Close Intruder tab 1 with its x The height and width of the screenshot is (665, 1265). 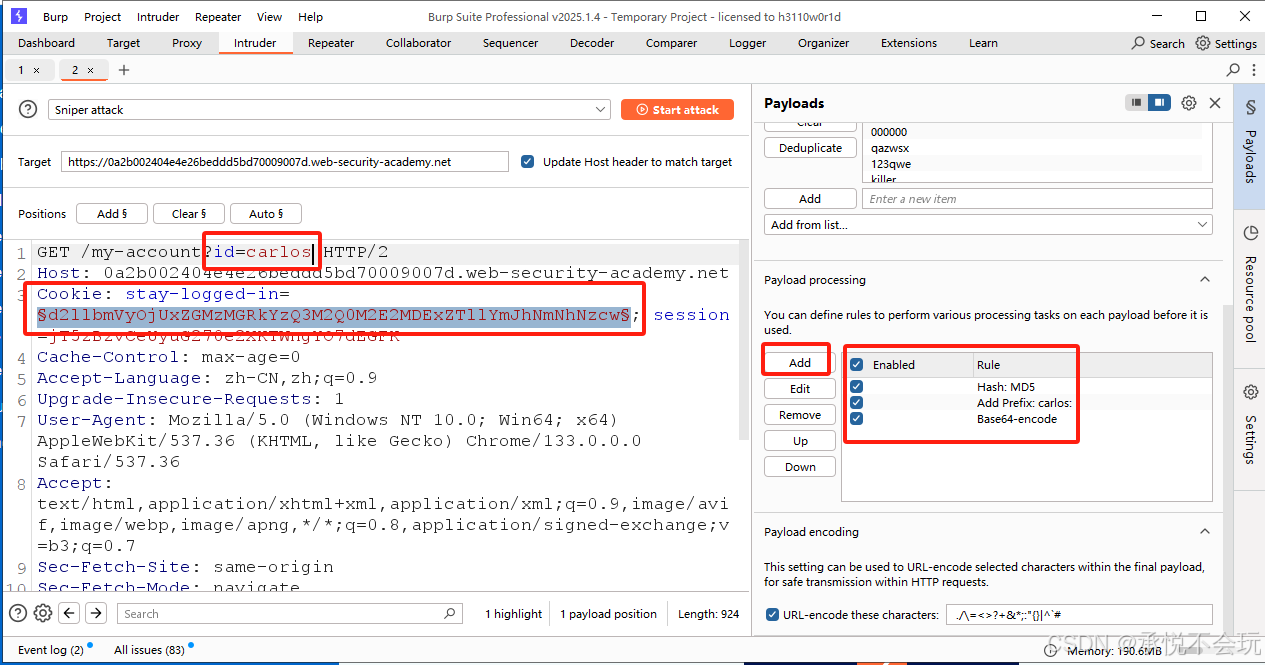coord(37,70)
